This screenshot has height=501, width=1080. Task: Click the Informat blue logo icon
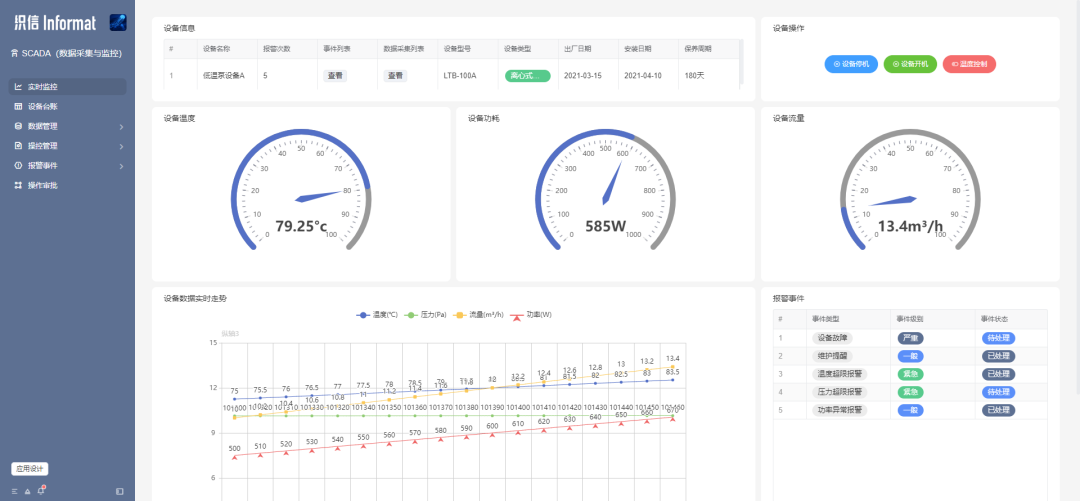point(117,22)
